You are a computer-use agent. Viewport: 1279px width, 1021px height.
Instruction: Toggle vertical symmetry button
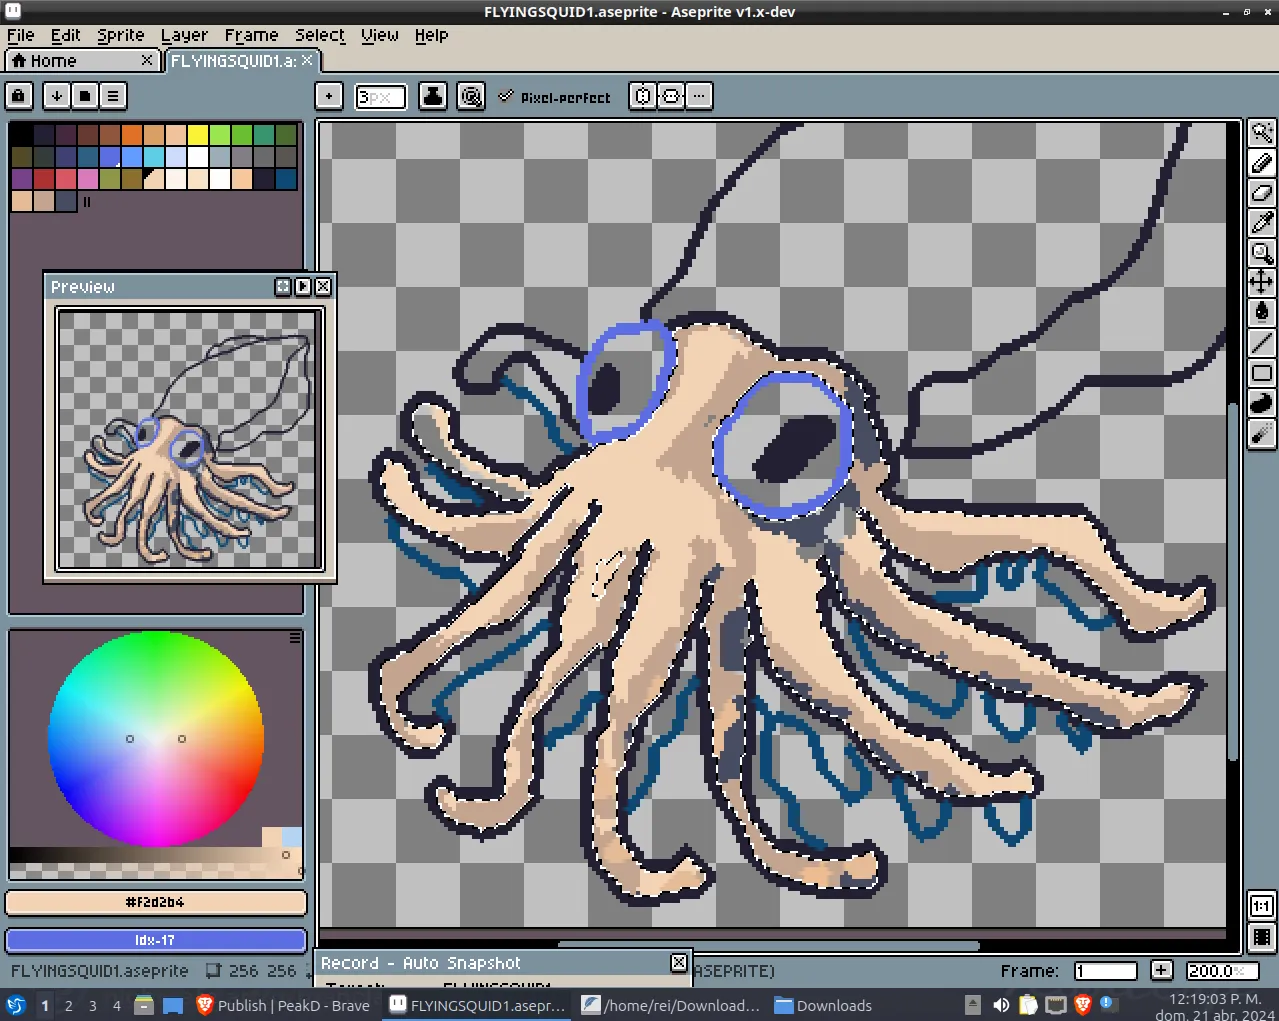pos(671,96)
